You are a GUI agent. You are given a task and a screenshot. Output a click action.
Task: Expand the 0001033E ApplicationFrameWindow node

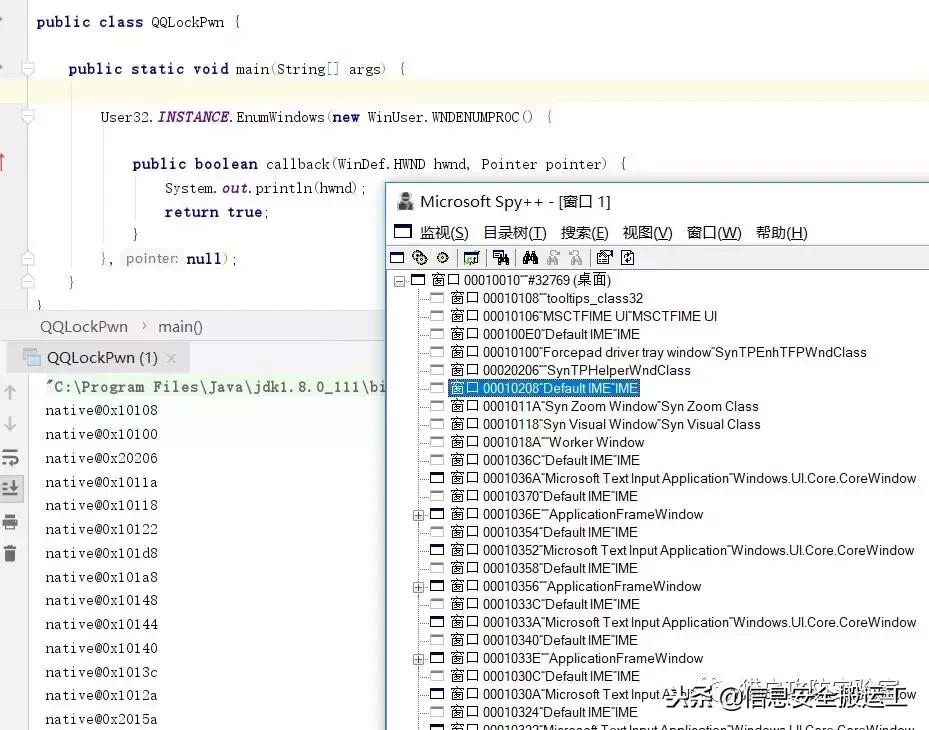[x=418, y=658]
